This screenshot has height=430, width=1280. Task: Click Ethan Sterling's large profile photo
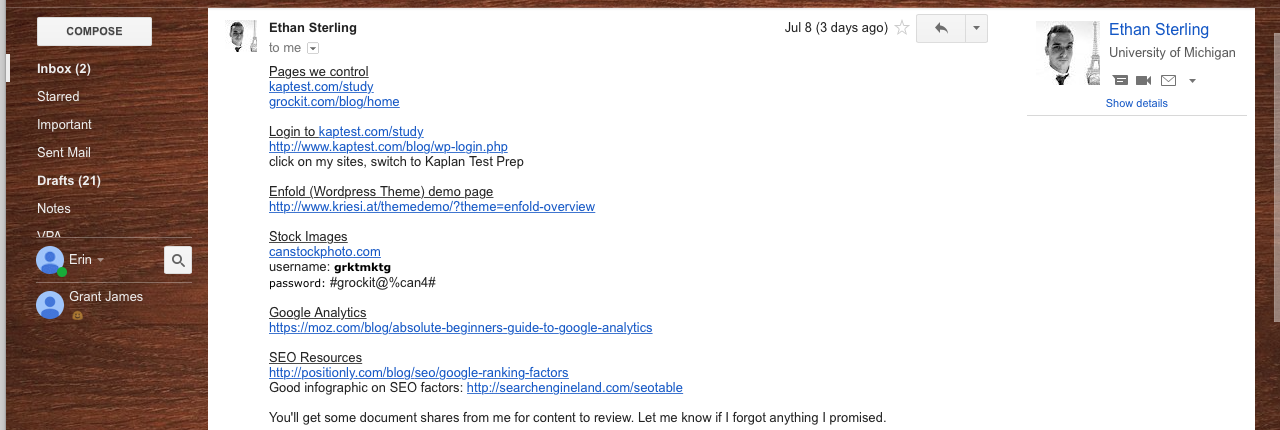pos(1067,53)
